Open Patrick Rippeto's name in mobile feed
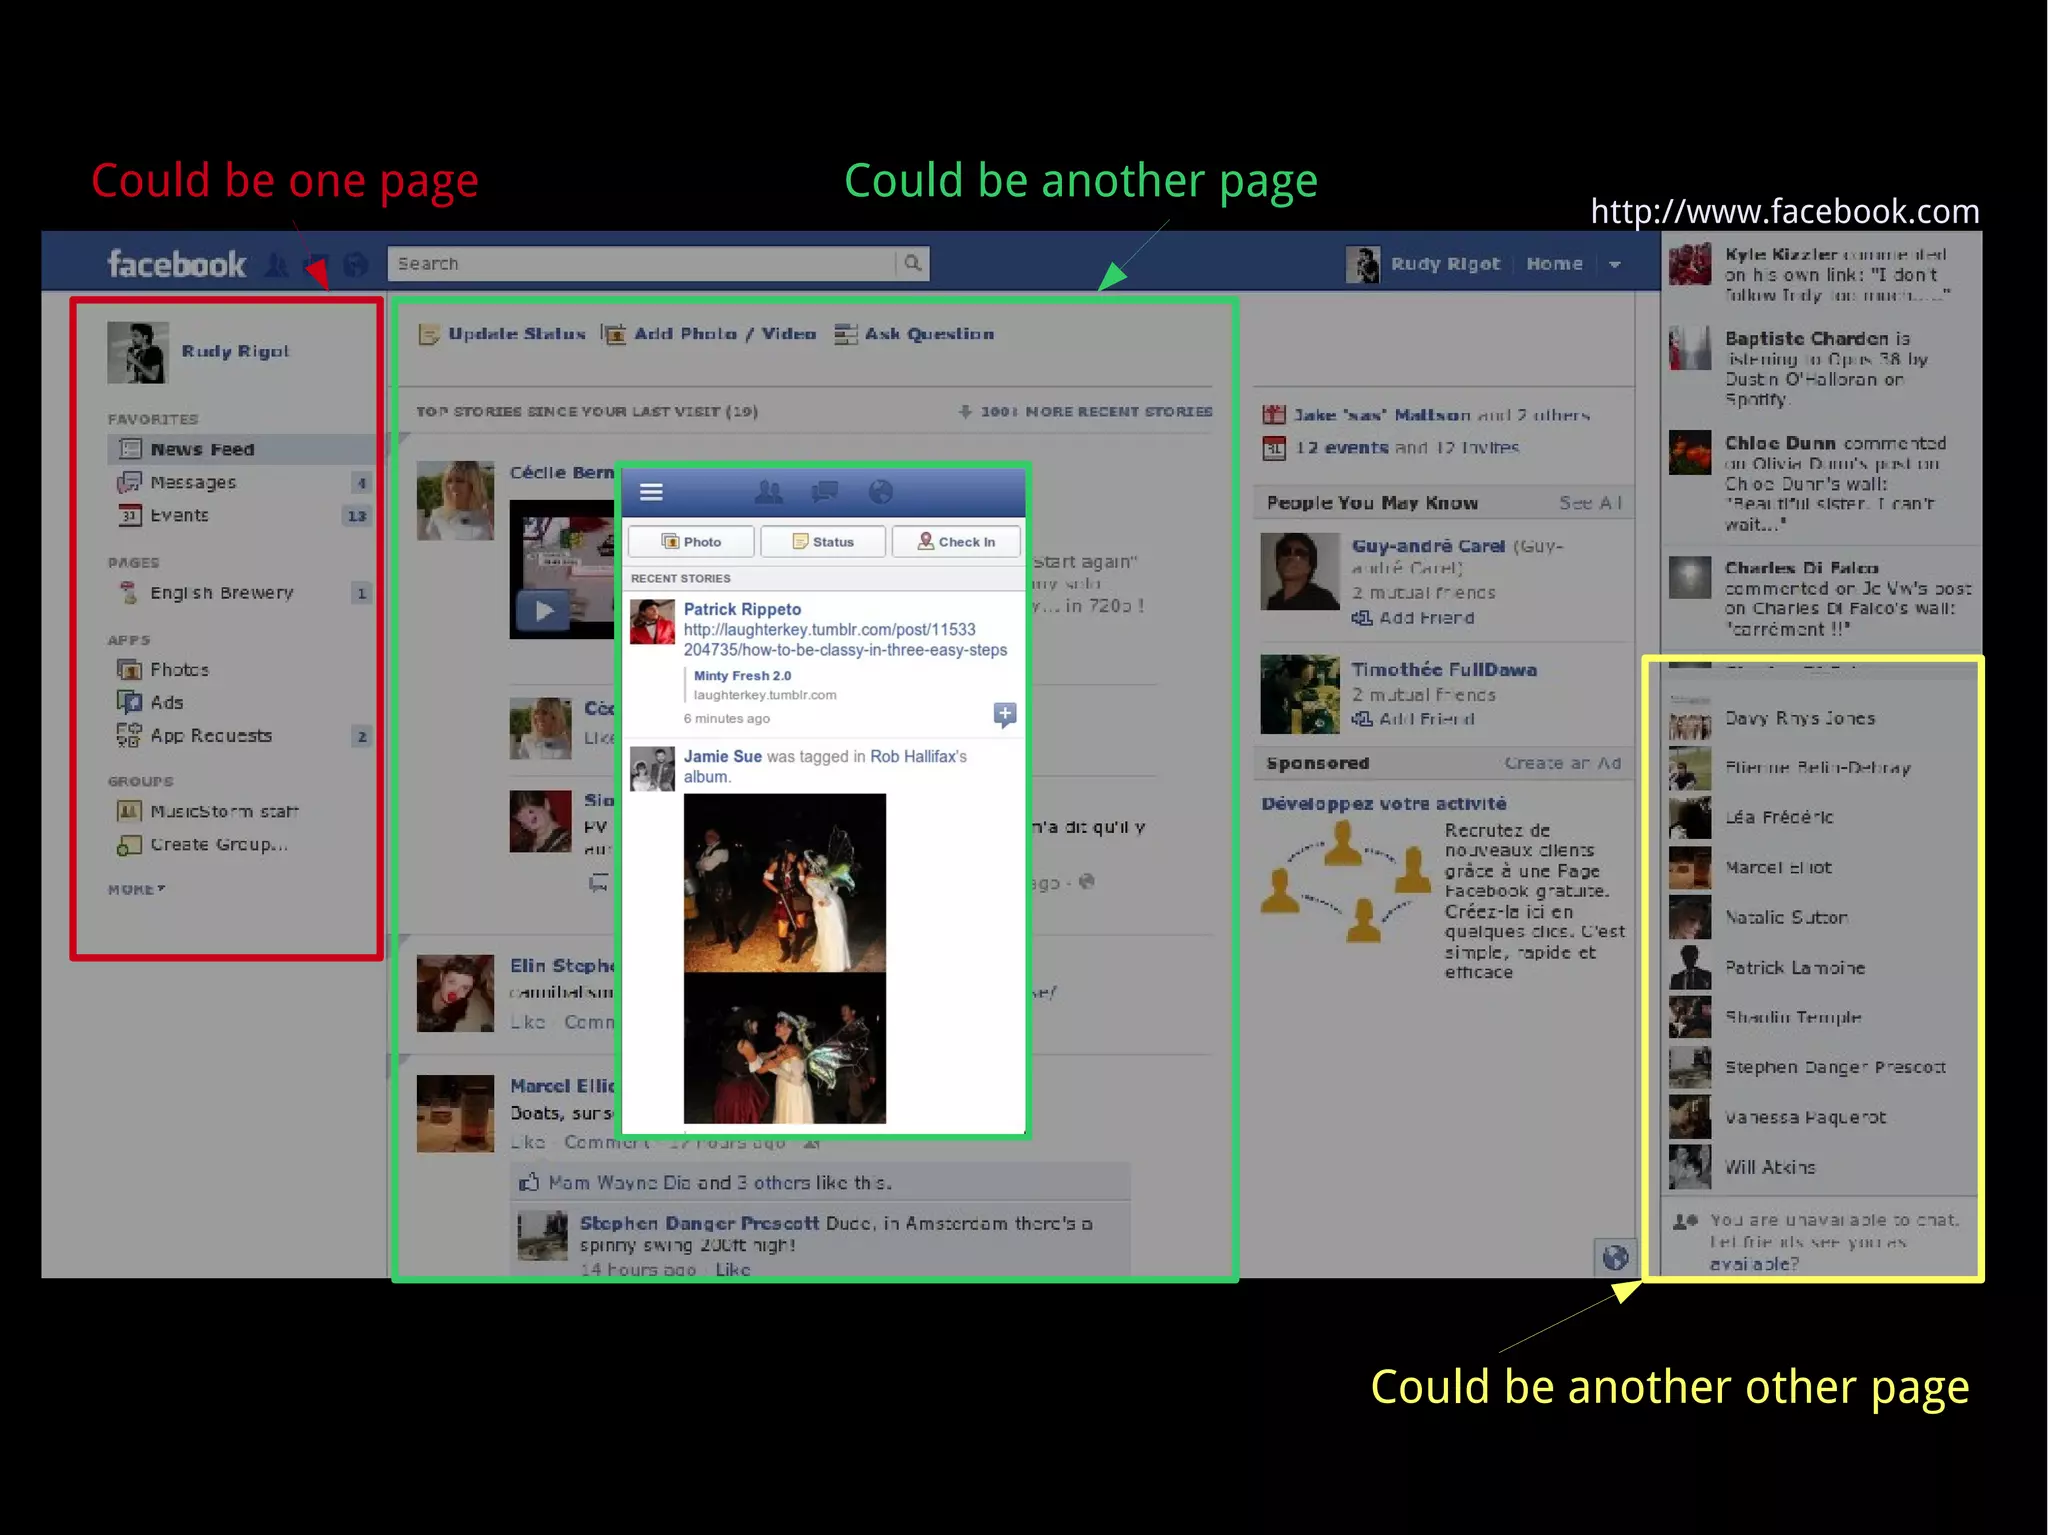Screen dimensions: 2048x1535 pos(742,609)
